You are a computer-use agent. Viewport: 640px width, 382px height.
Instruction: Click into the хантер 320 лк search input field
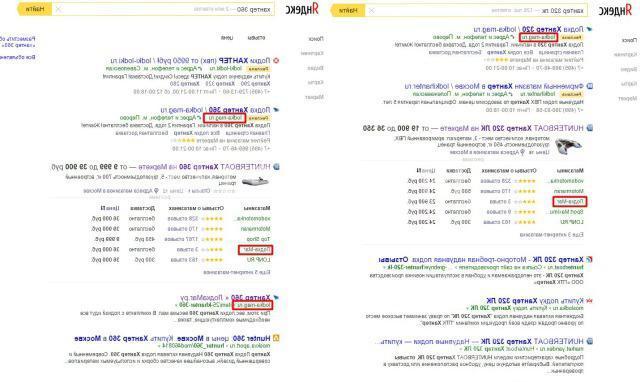(x=482, y=10)
